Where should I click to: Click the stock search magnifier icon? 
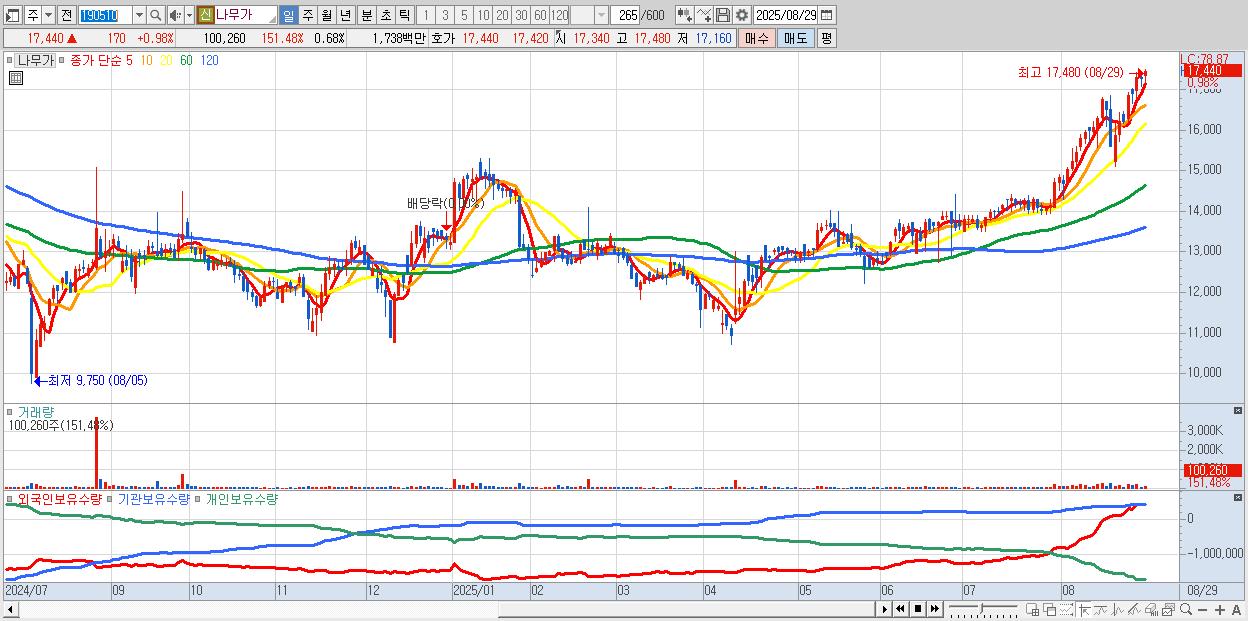pos(156,15)
